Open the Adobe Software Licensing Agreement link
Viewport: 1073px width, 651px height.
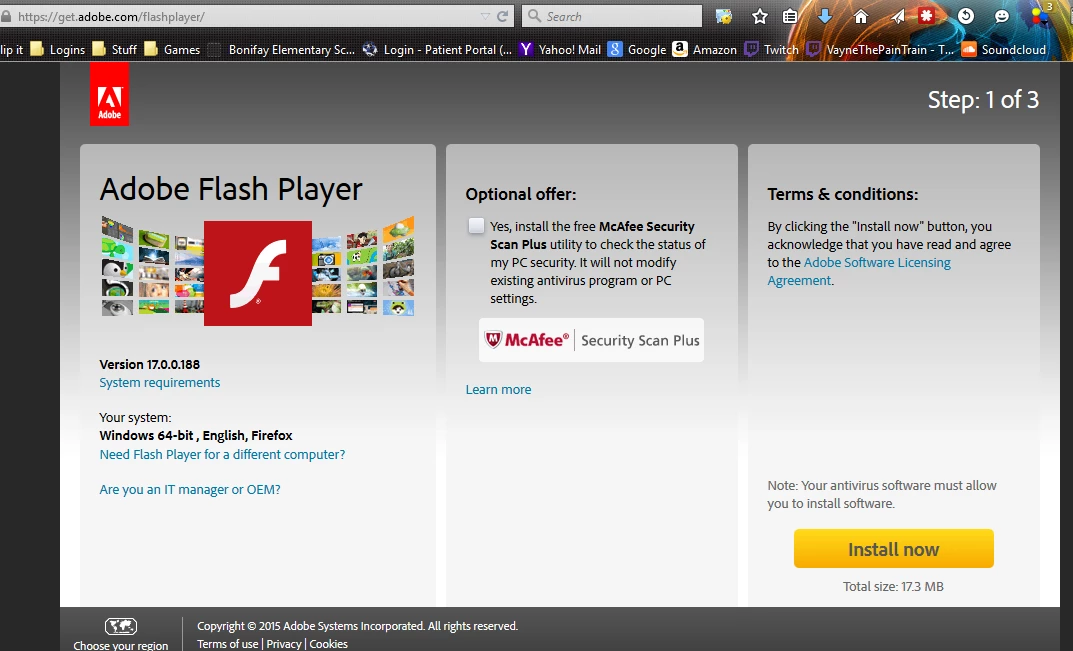tap(859, 271)
